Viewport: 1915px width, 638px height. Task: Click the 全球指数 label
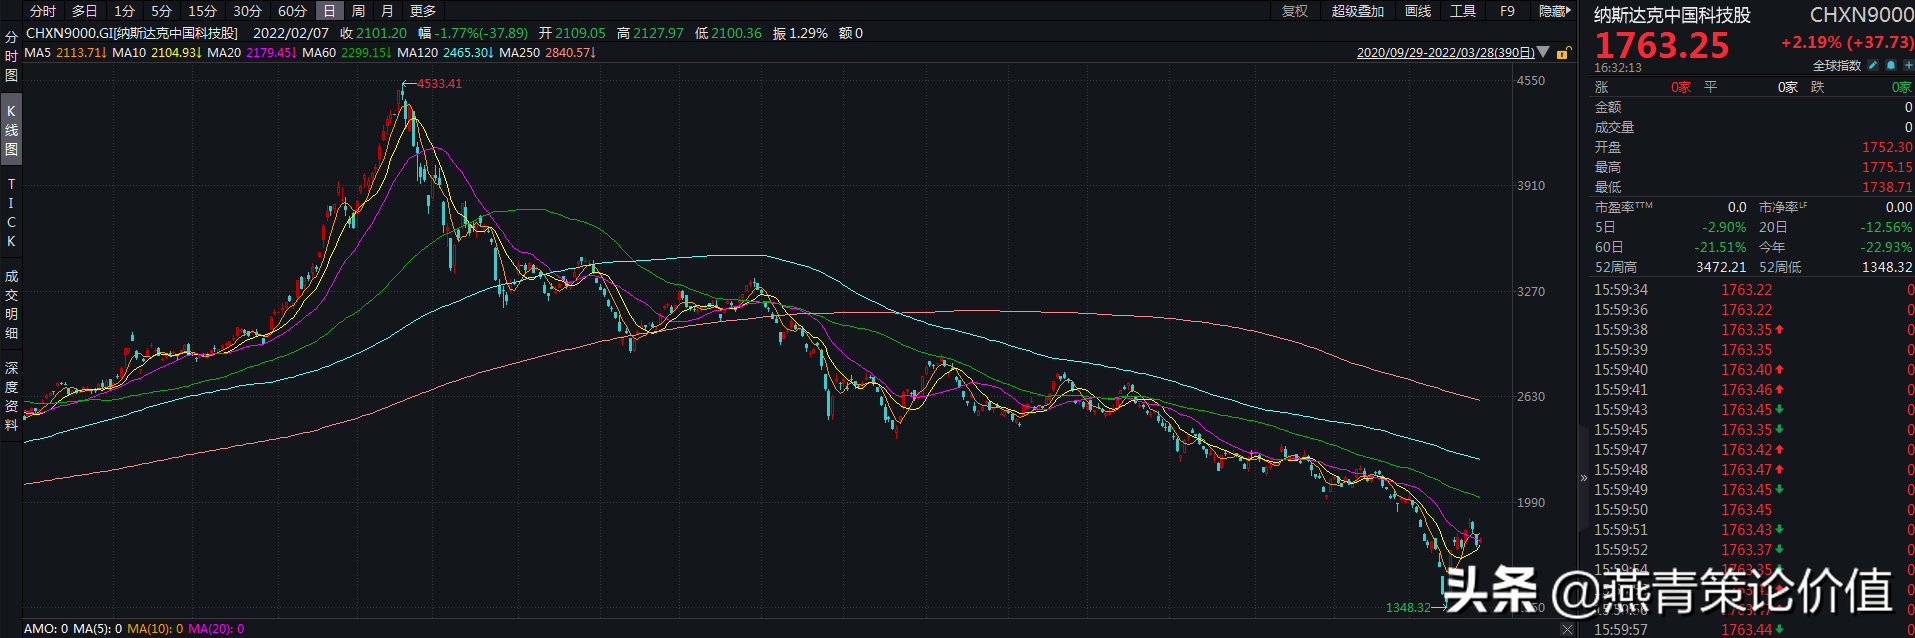tap(1837, 66)
